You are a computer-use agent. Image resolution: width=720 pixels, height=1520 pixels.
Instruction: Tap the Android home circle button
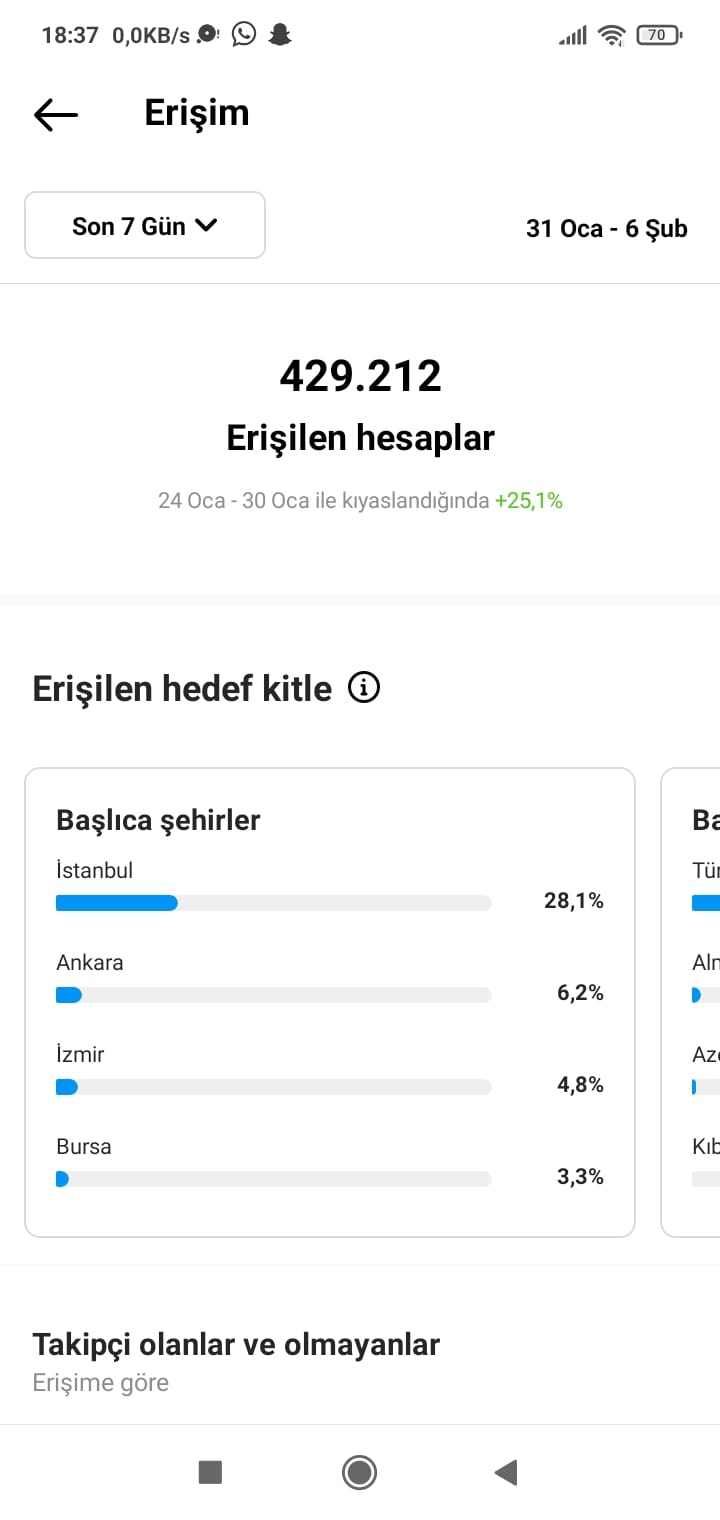point(359,1472)
